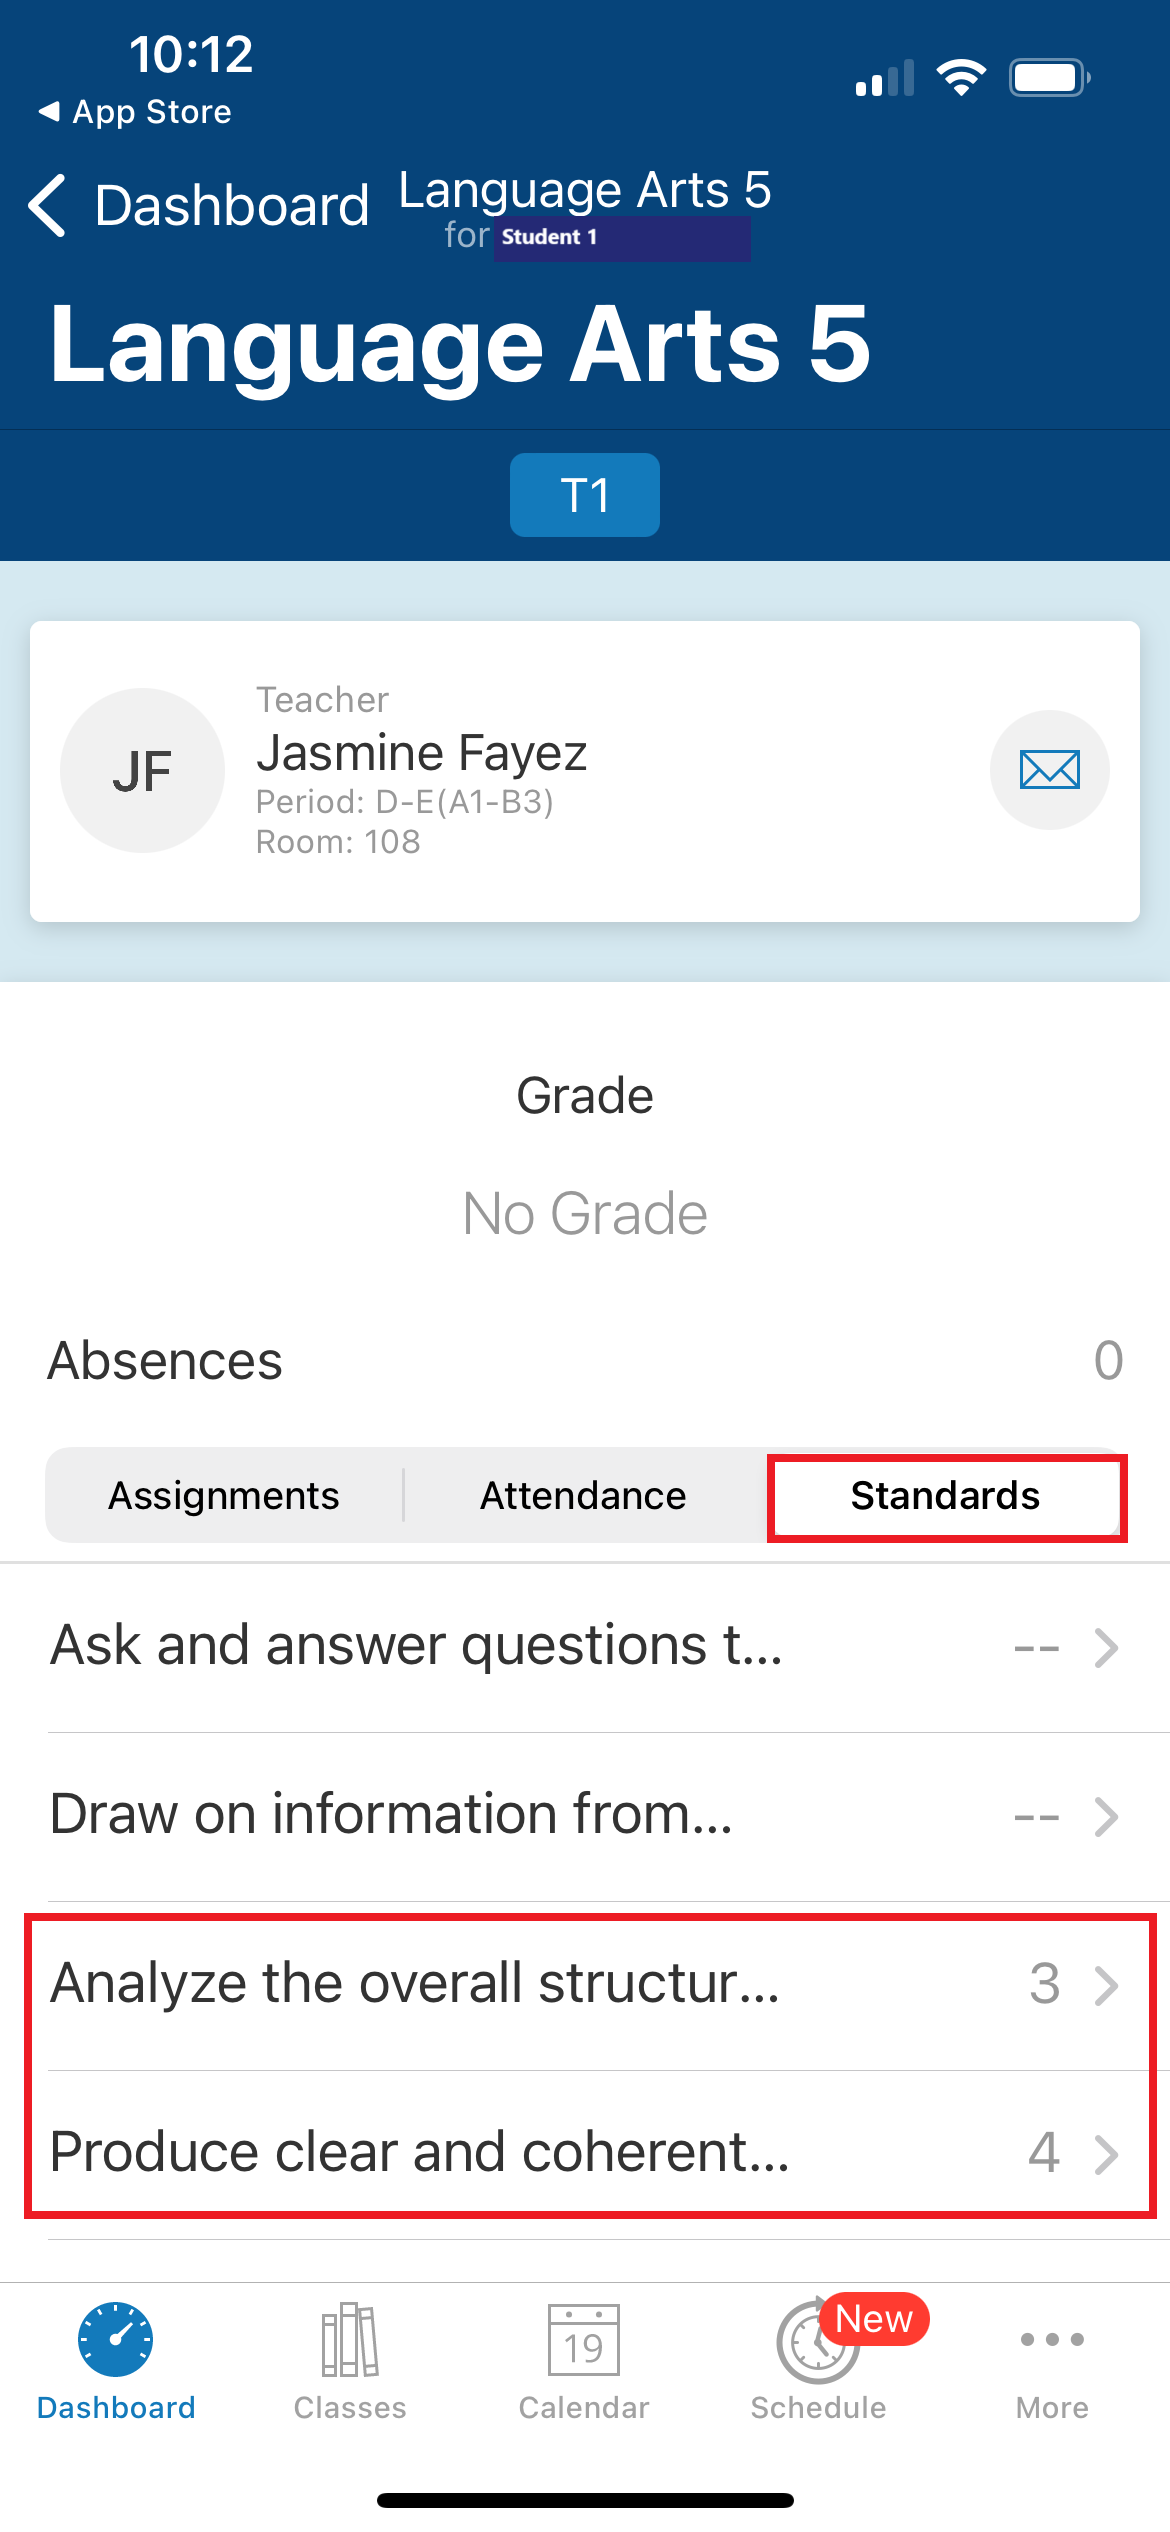The width and height of the screenshot is (1170, 2532).
Task: Expand the 'Draw on information from' chevron
Action: tap(1106, 1816)
